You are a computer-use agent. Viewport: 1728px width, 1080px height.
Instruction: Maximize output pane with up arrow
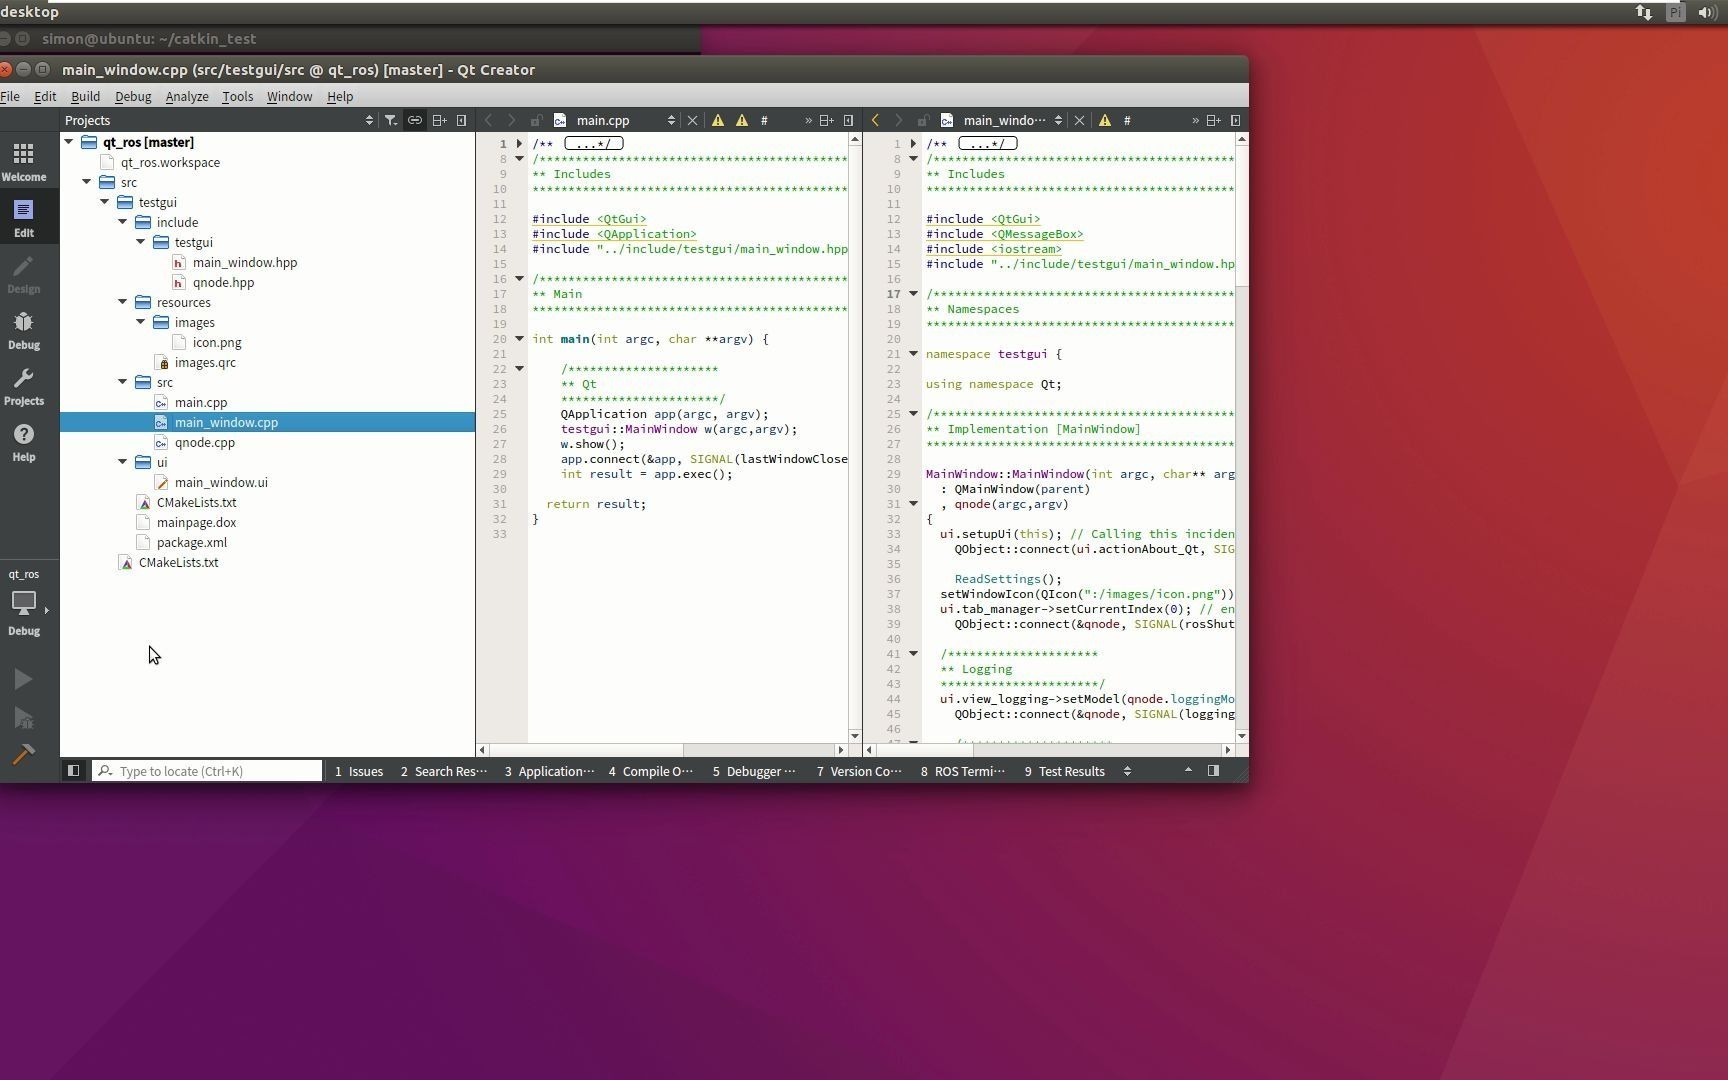coord(1188,771)
